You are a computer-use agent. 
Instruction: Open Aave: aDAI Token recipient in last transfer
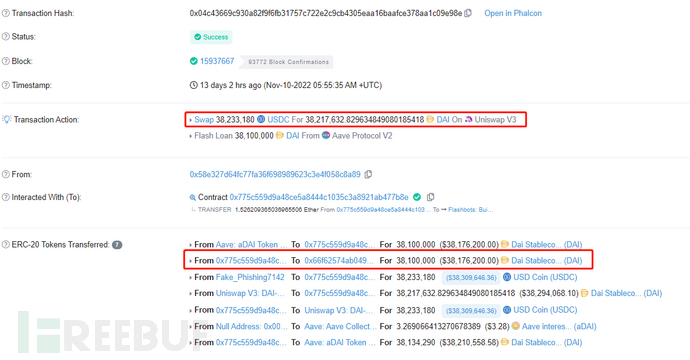coord(340,342)
